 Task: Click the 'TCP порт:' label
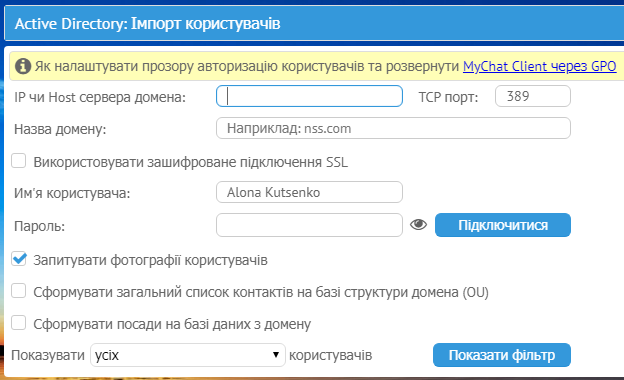(x=448, y=97)
